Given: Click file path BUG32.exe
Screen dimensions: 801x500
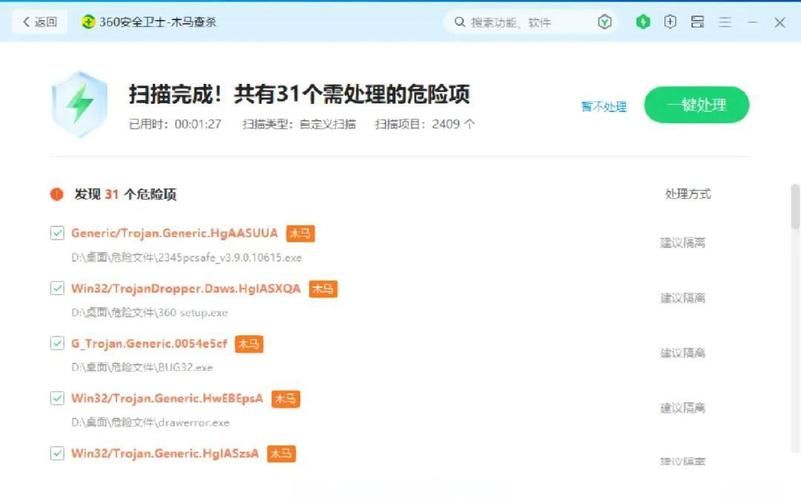Looking at the screenshot, I should pos(142,367).
